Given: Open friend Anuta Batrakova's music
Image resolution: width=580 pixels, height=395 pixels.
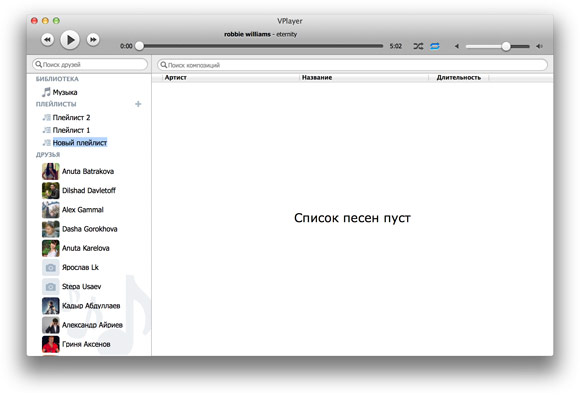Looking at the screenshot, I should pos(88,171).
